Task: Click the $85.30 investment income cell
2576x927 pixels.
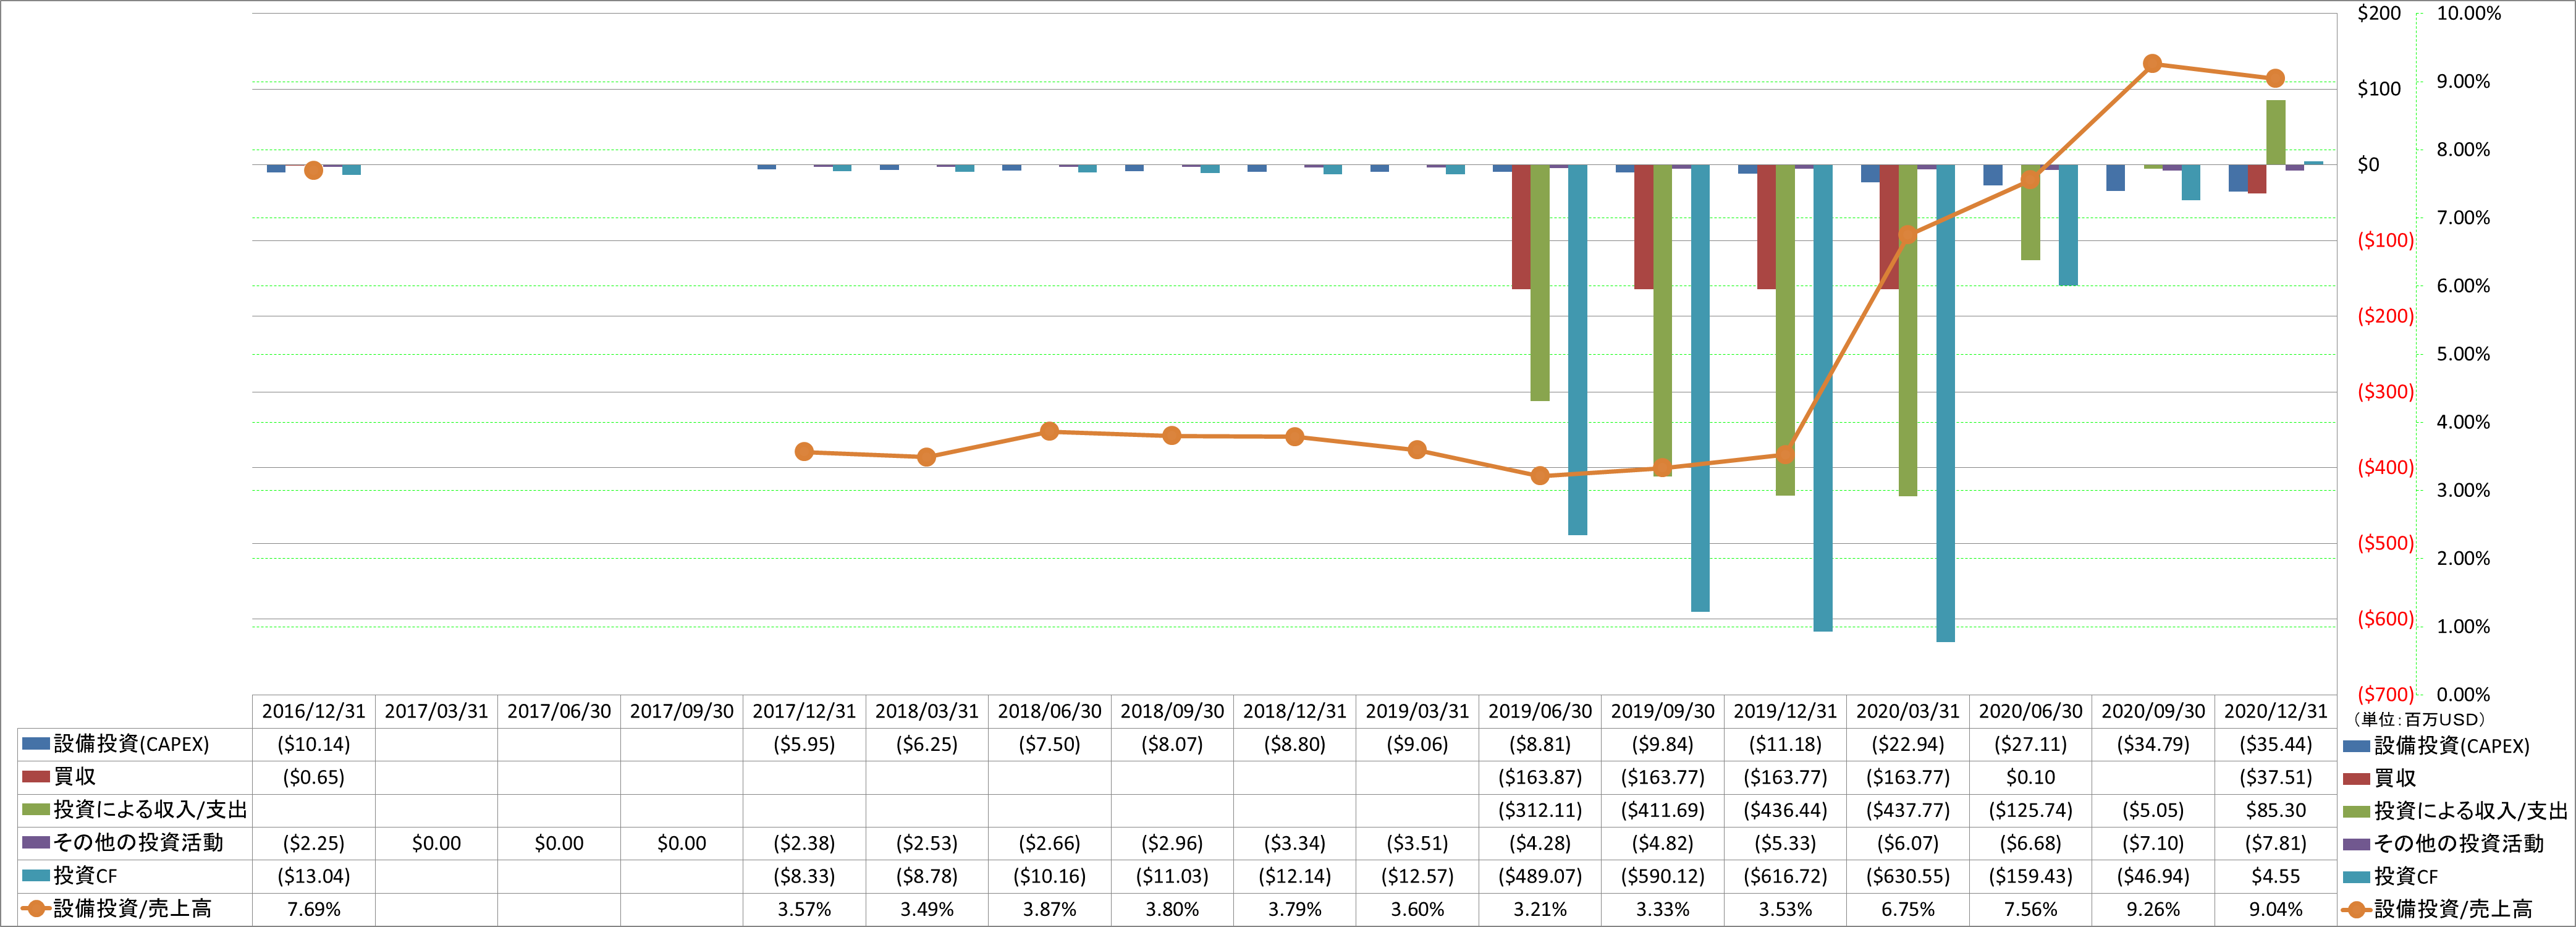Action: coord(2276,810)
